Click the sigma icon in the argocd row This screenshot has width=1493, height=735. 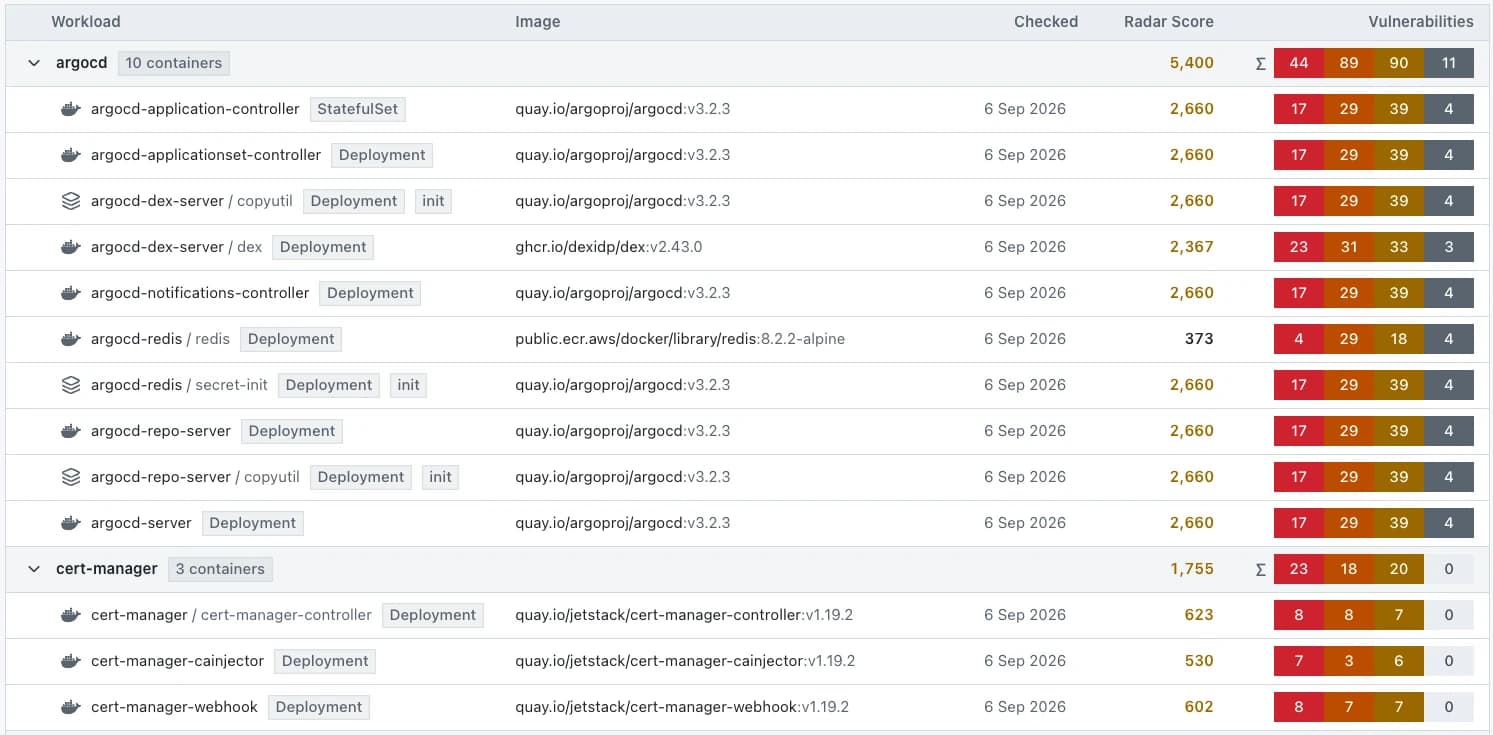pos(1260,63)
